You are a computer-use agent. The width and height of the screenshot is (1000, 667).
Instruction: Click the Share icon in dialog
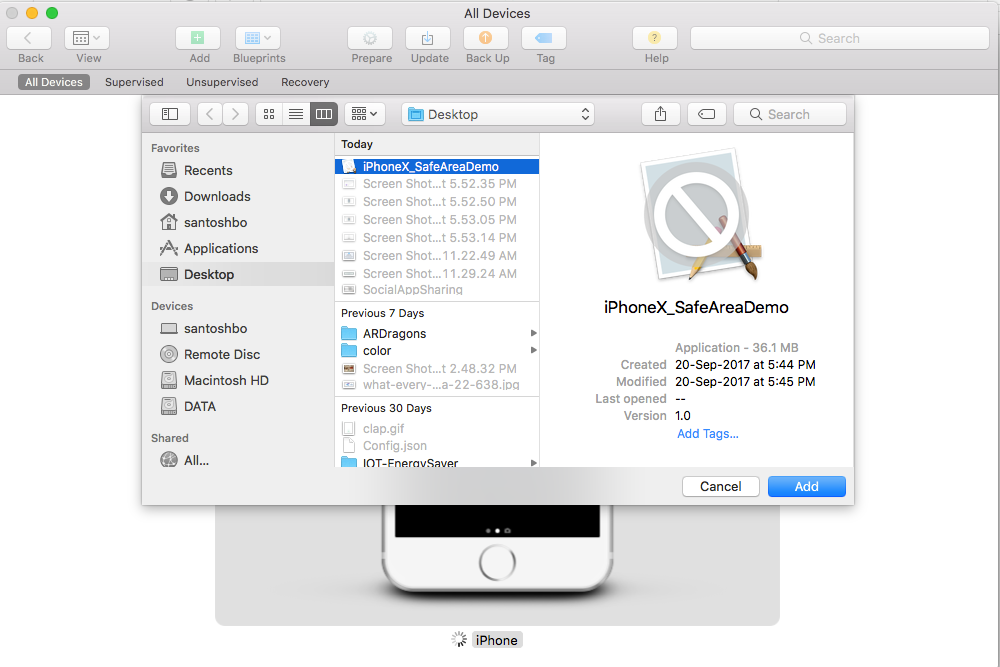(x=661, y=114)
